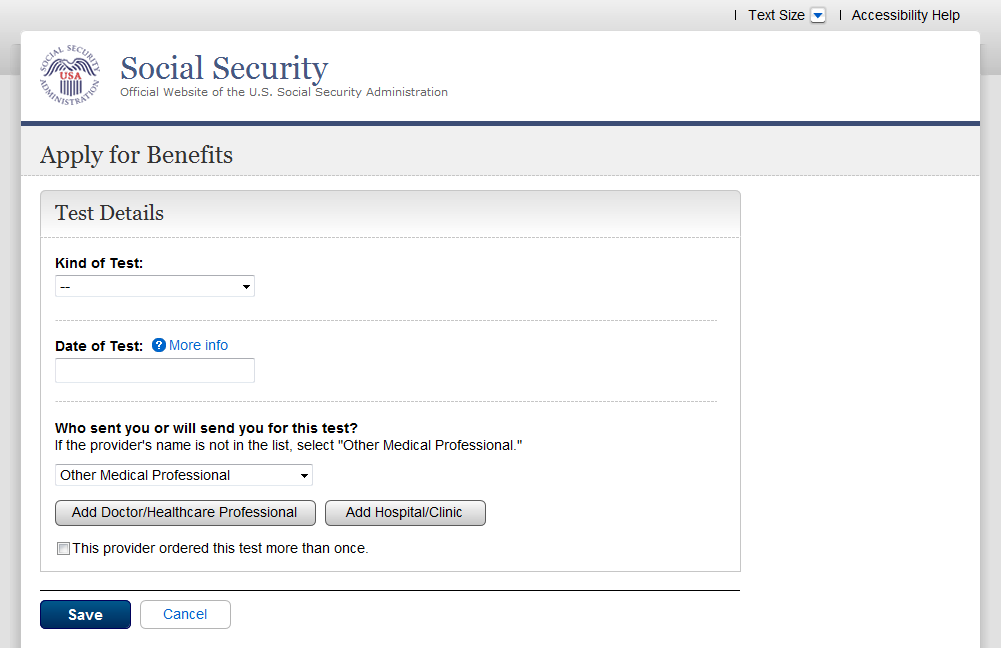Click the 'Apply for Benefits' page heading

coord(136,156)
